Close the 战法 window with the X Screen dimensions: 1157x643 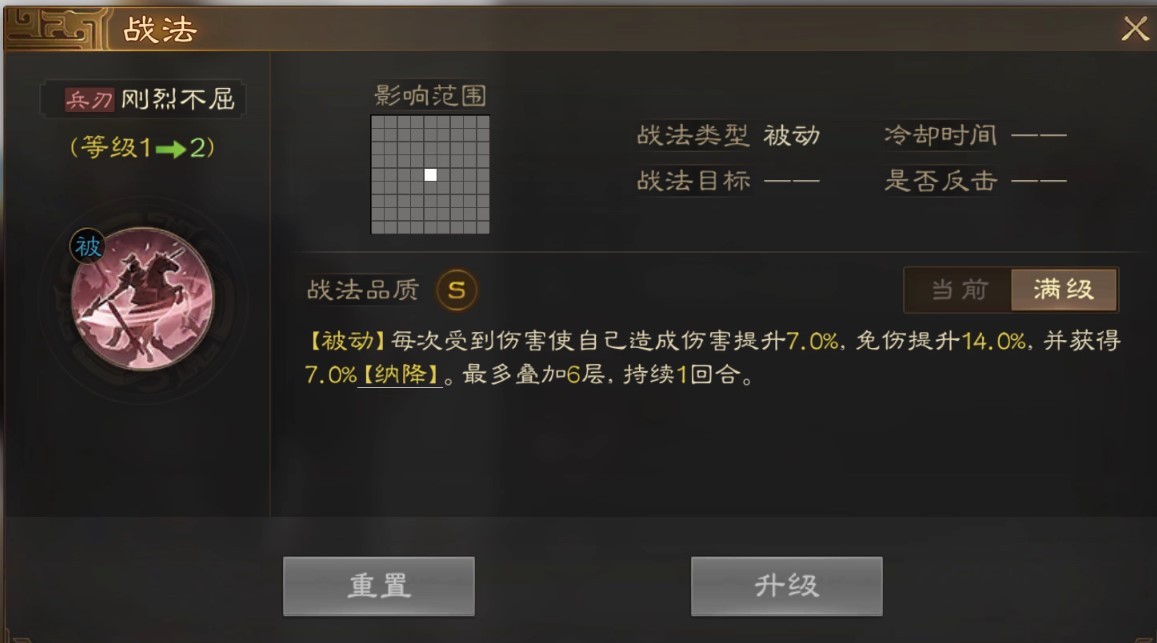point(1135,30)
